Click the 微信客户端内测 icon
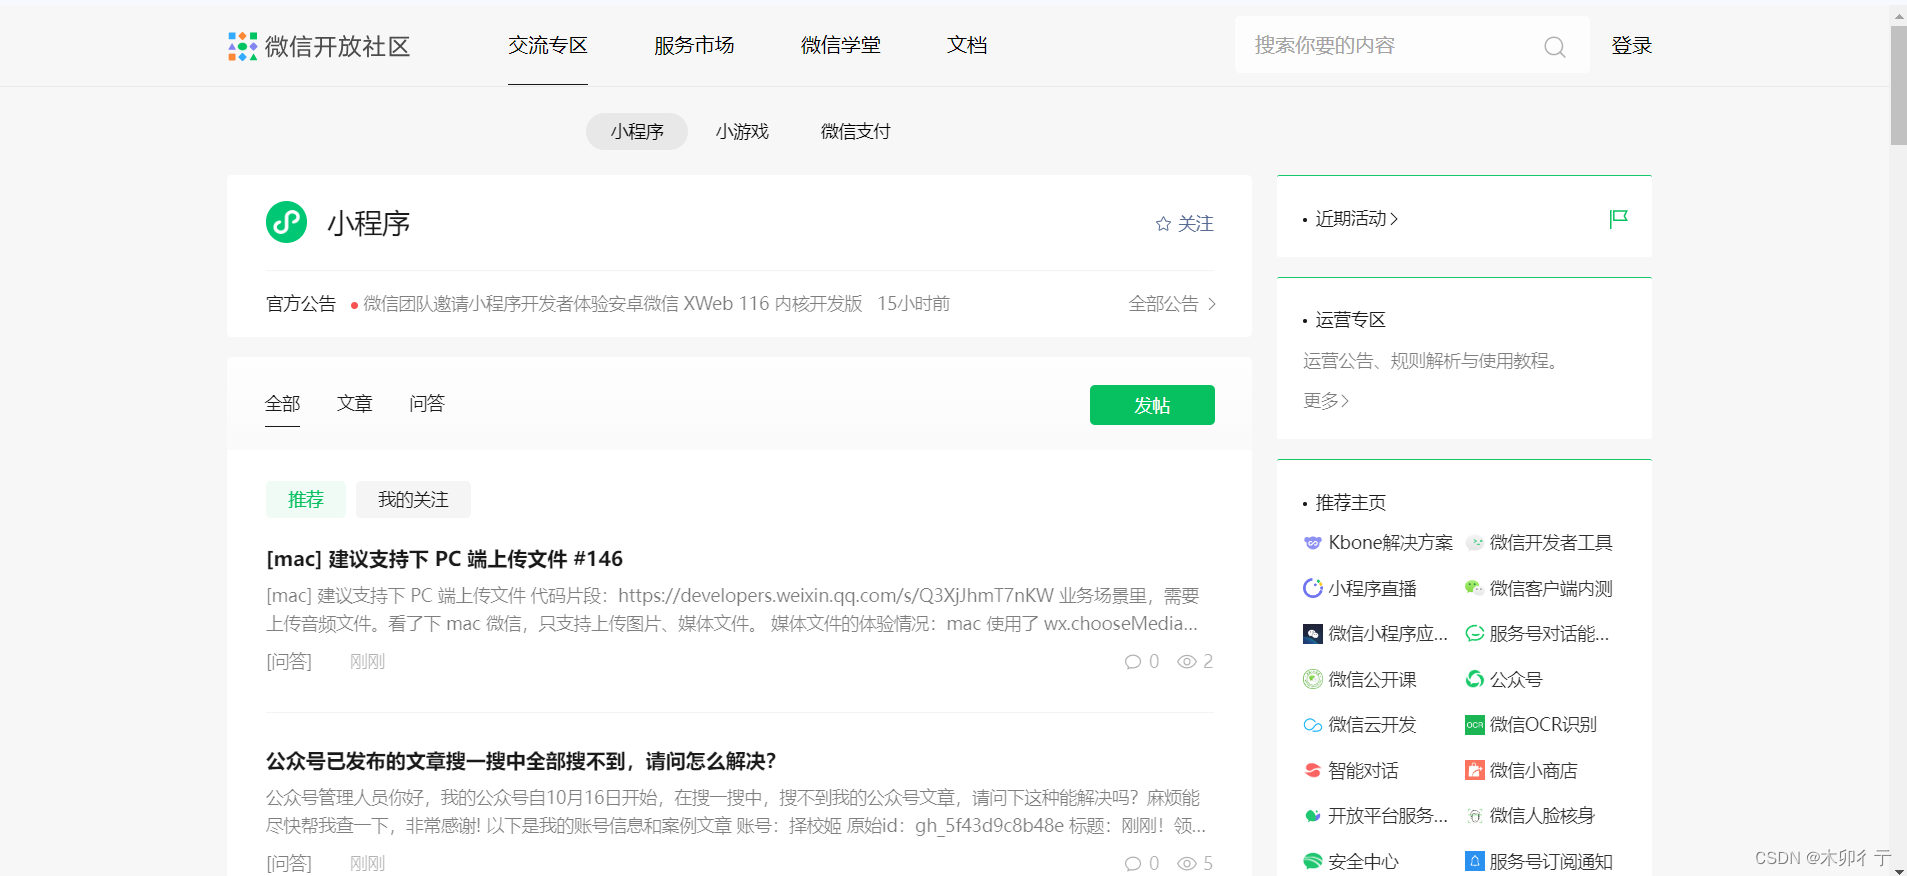 click(x=1474, y=588)
